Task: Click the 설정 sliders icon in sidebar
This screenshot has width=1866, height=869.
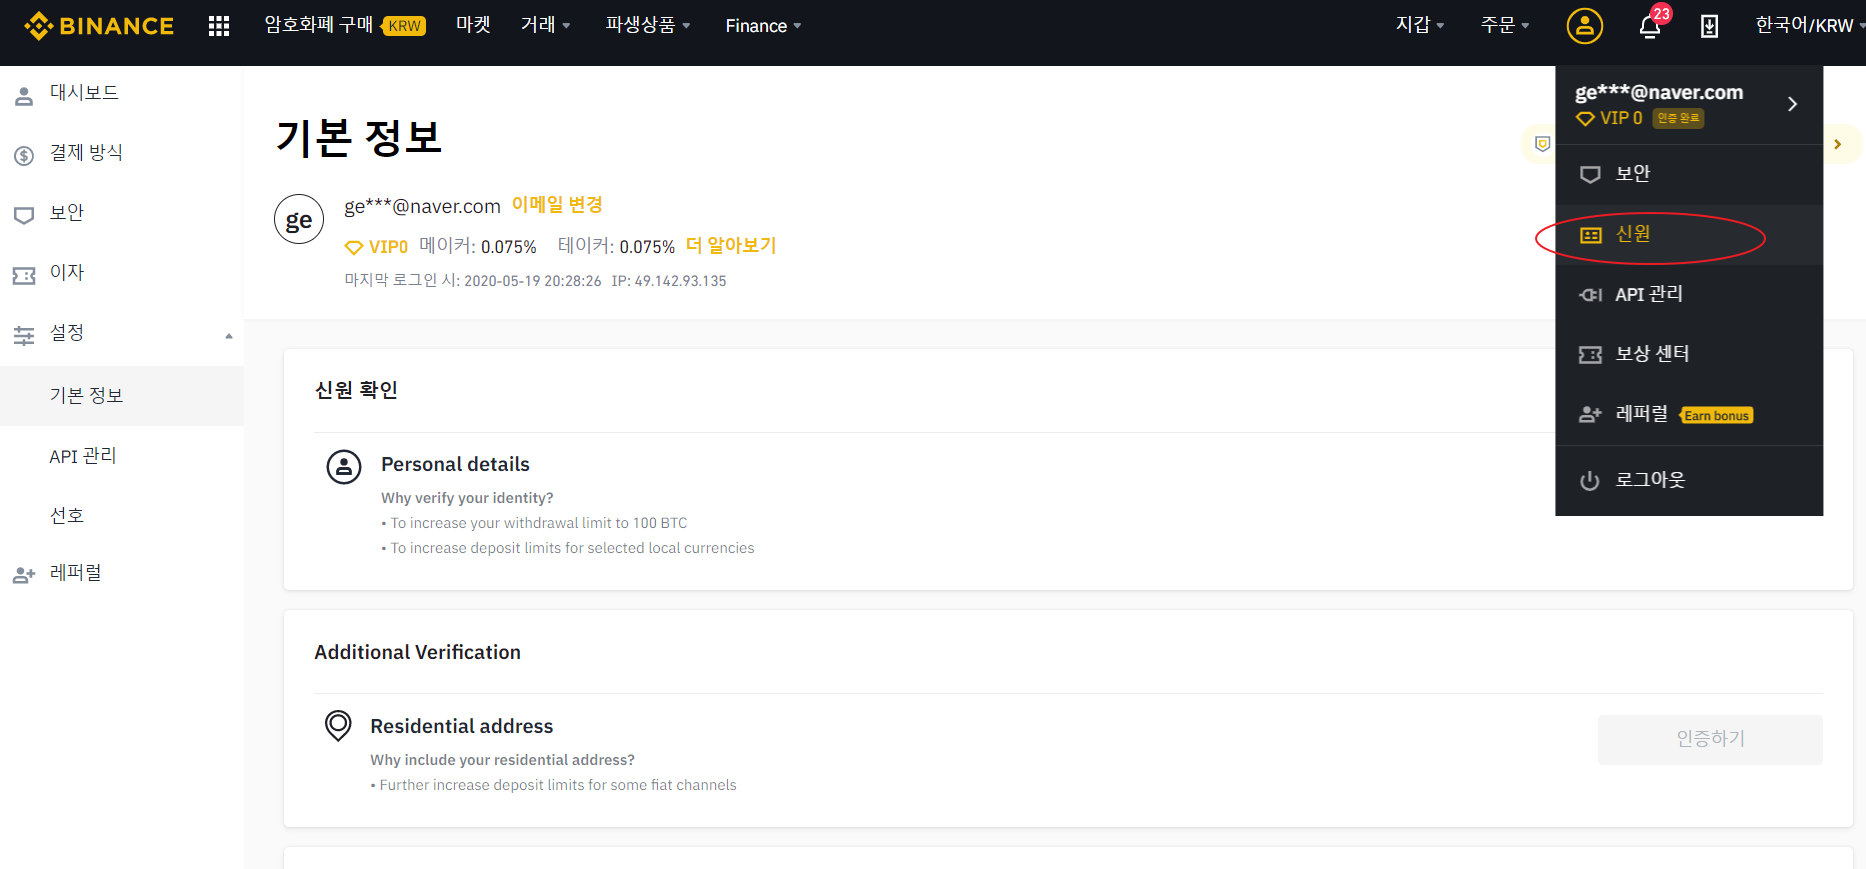Action: [x=24, y=335]
